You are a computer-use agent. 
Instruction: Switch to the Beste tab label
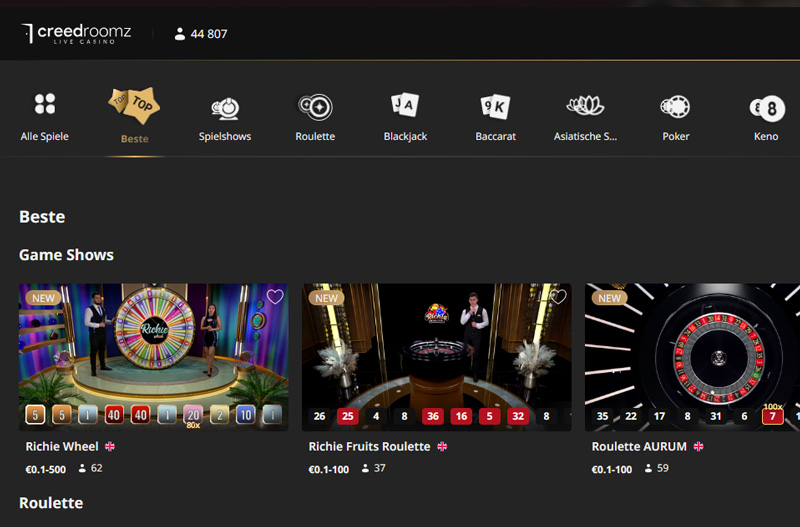coord(135,139)
